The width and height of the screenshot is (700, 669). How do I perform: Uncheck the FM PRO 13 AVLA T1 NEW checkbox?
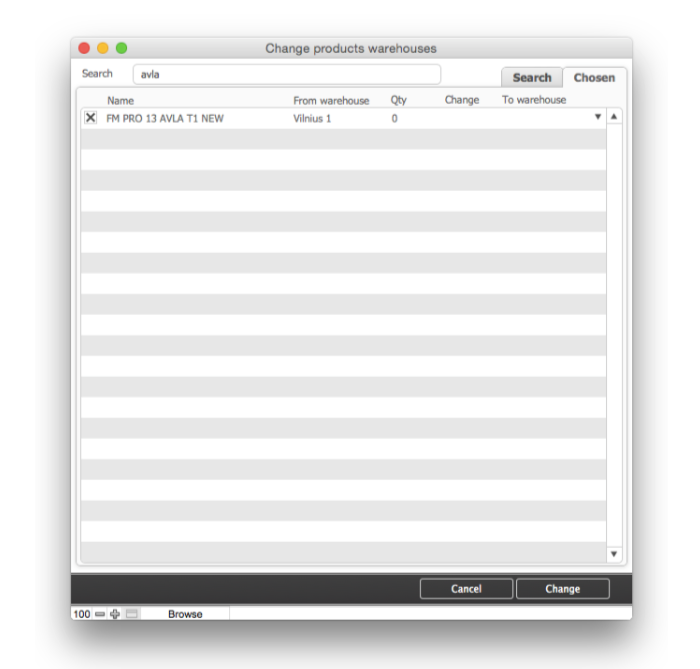click(91, 118)
